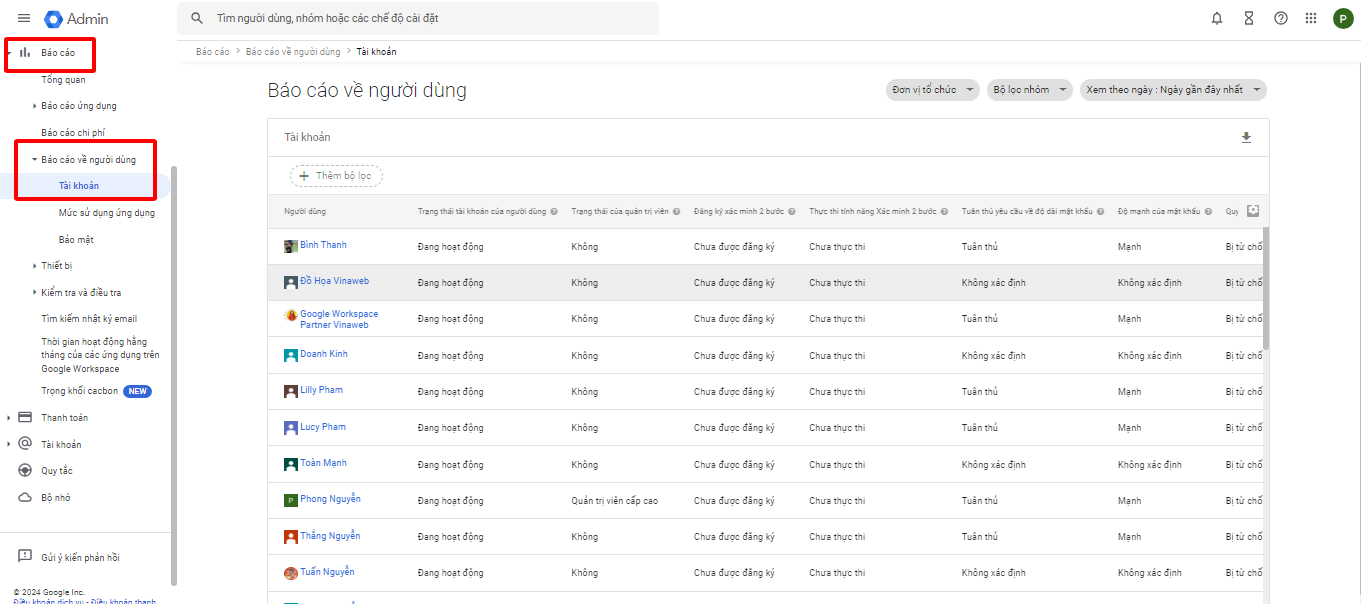Click Báo cáo in the breadcrumb

click(x=212, y=52)
